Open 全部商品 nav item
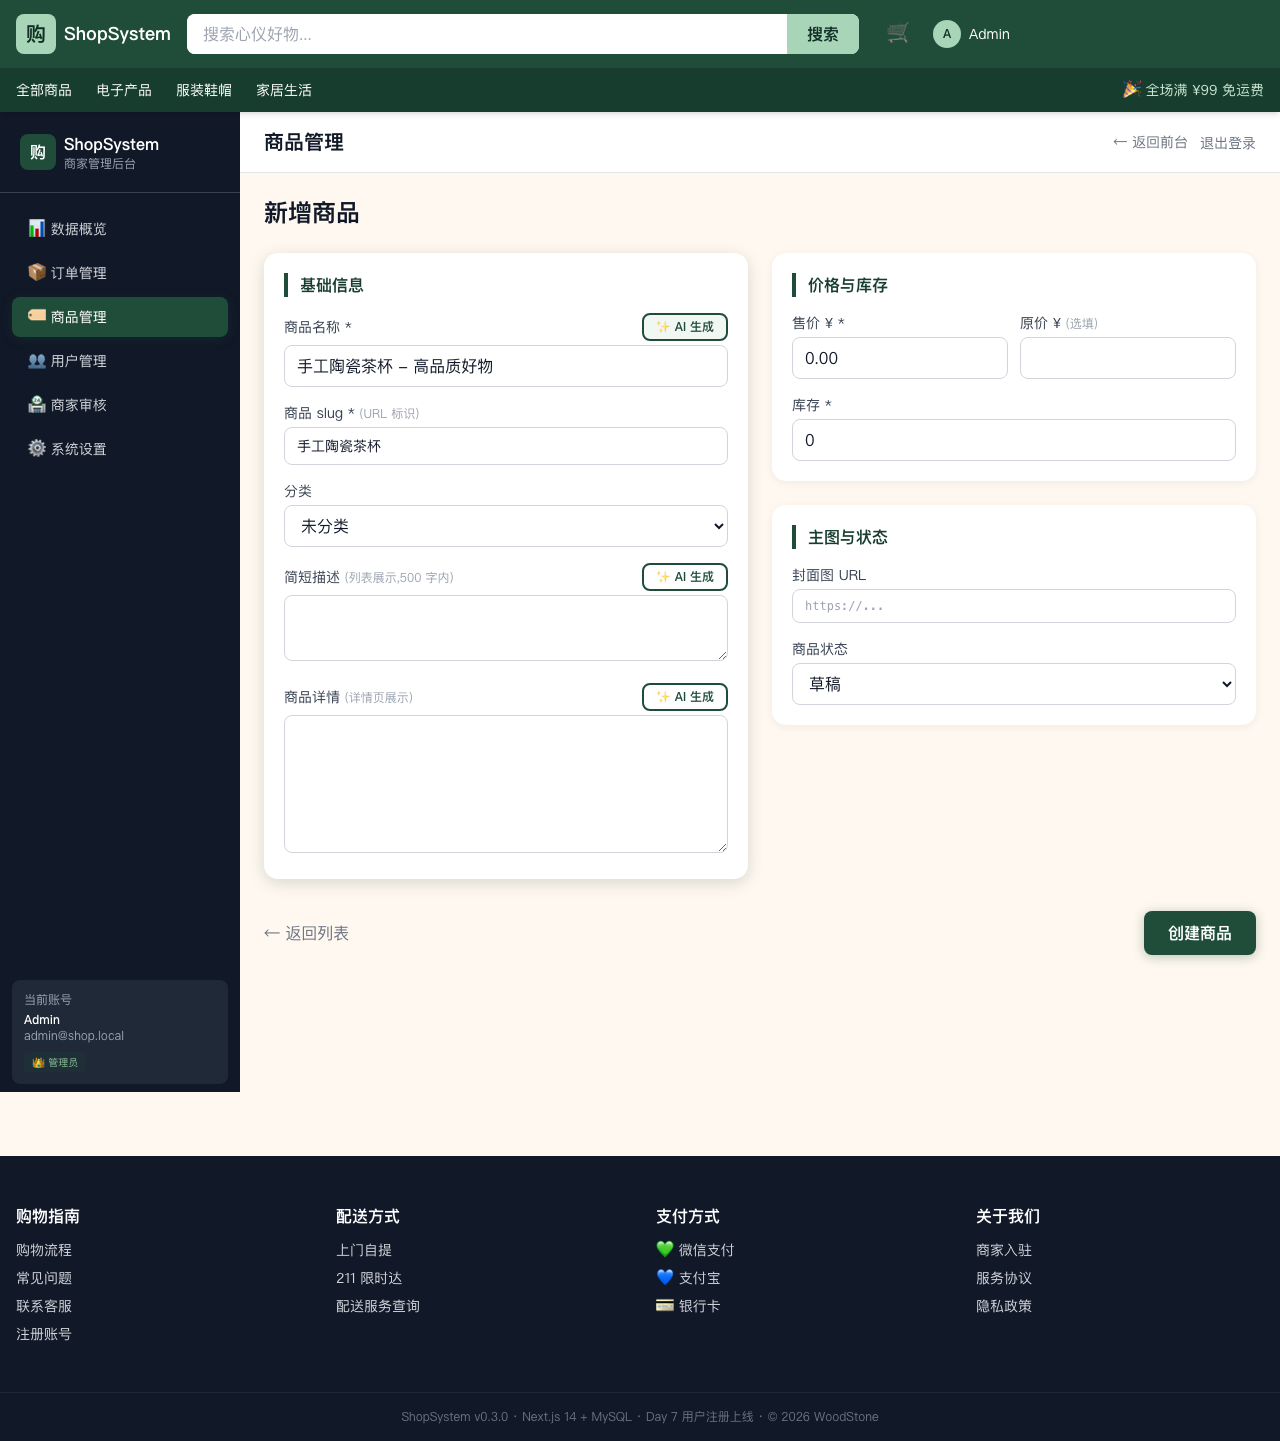This screenshot has height=1441, width=1280. (x=44, y=90)
